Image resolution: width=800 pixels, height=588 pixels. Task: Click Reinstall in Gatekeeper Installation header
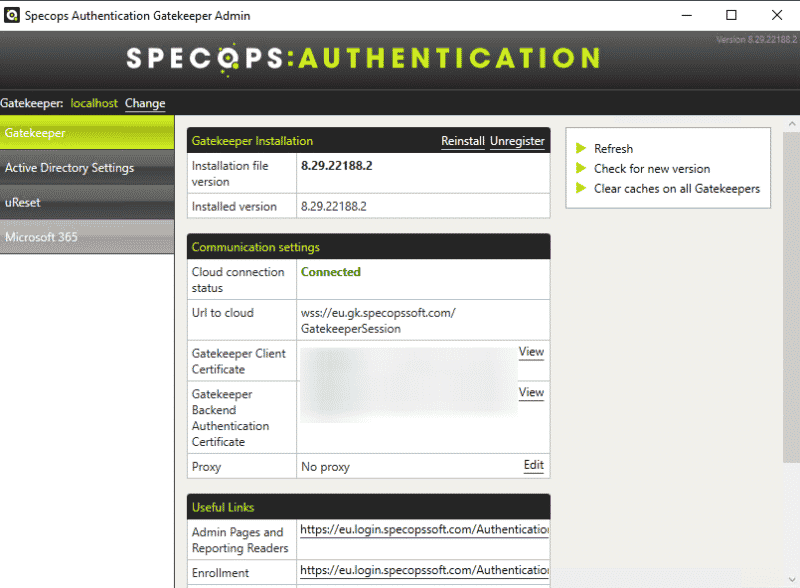[x=463, y=142]
